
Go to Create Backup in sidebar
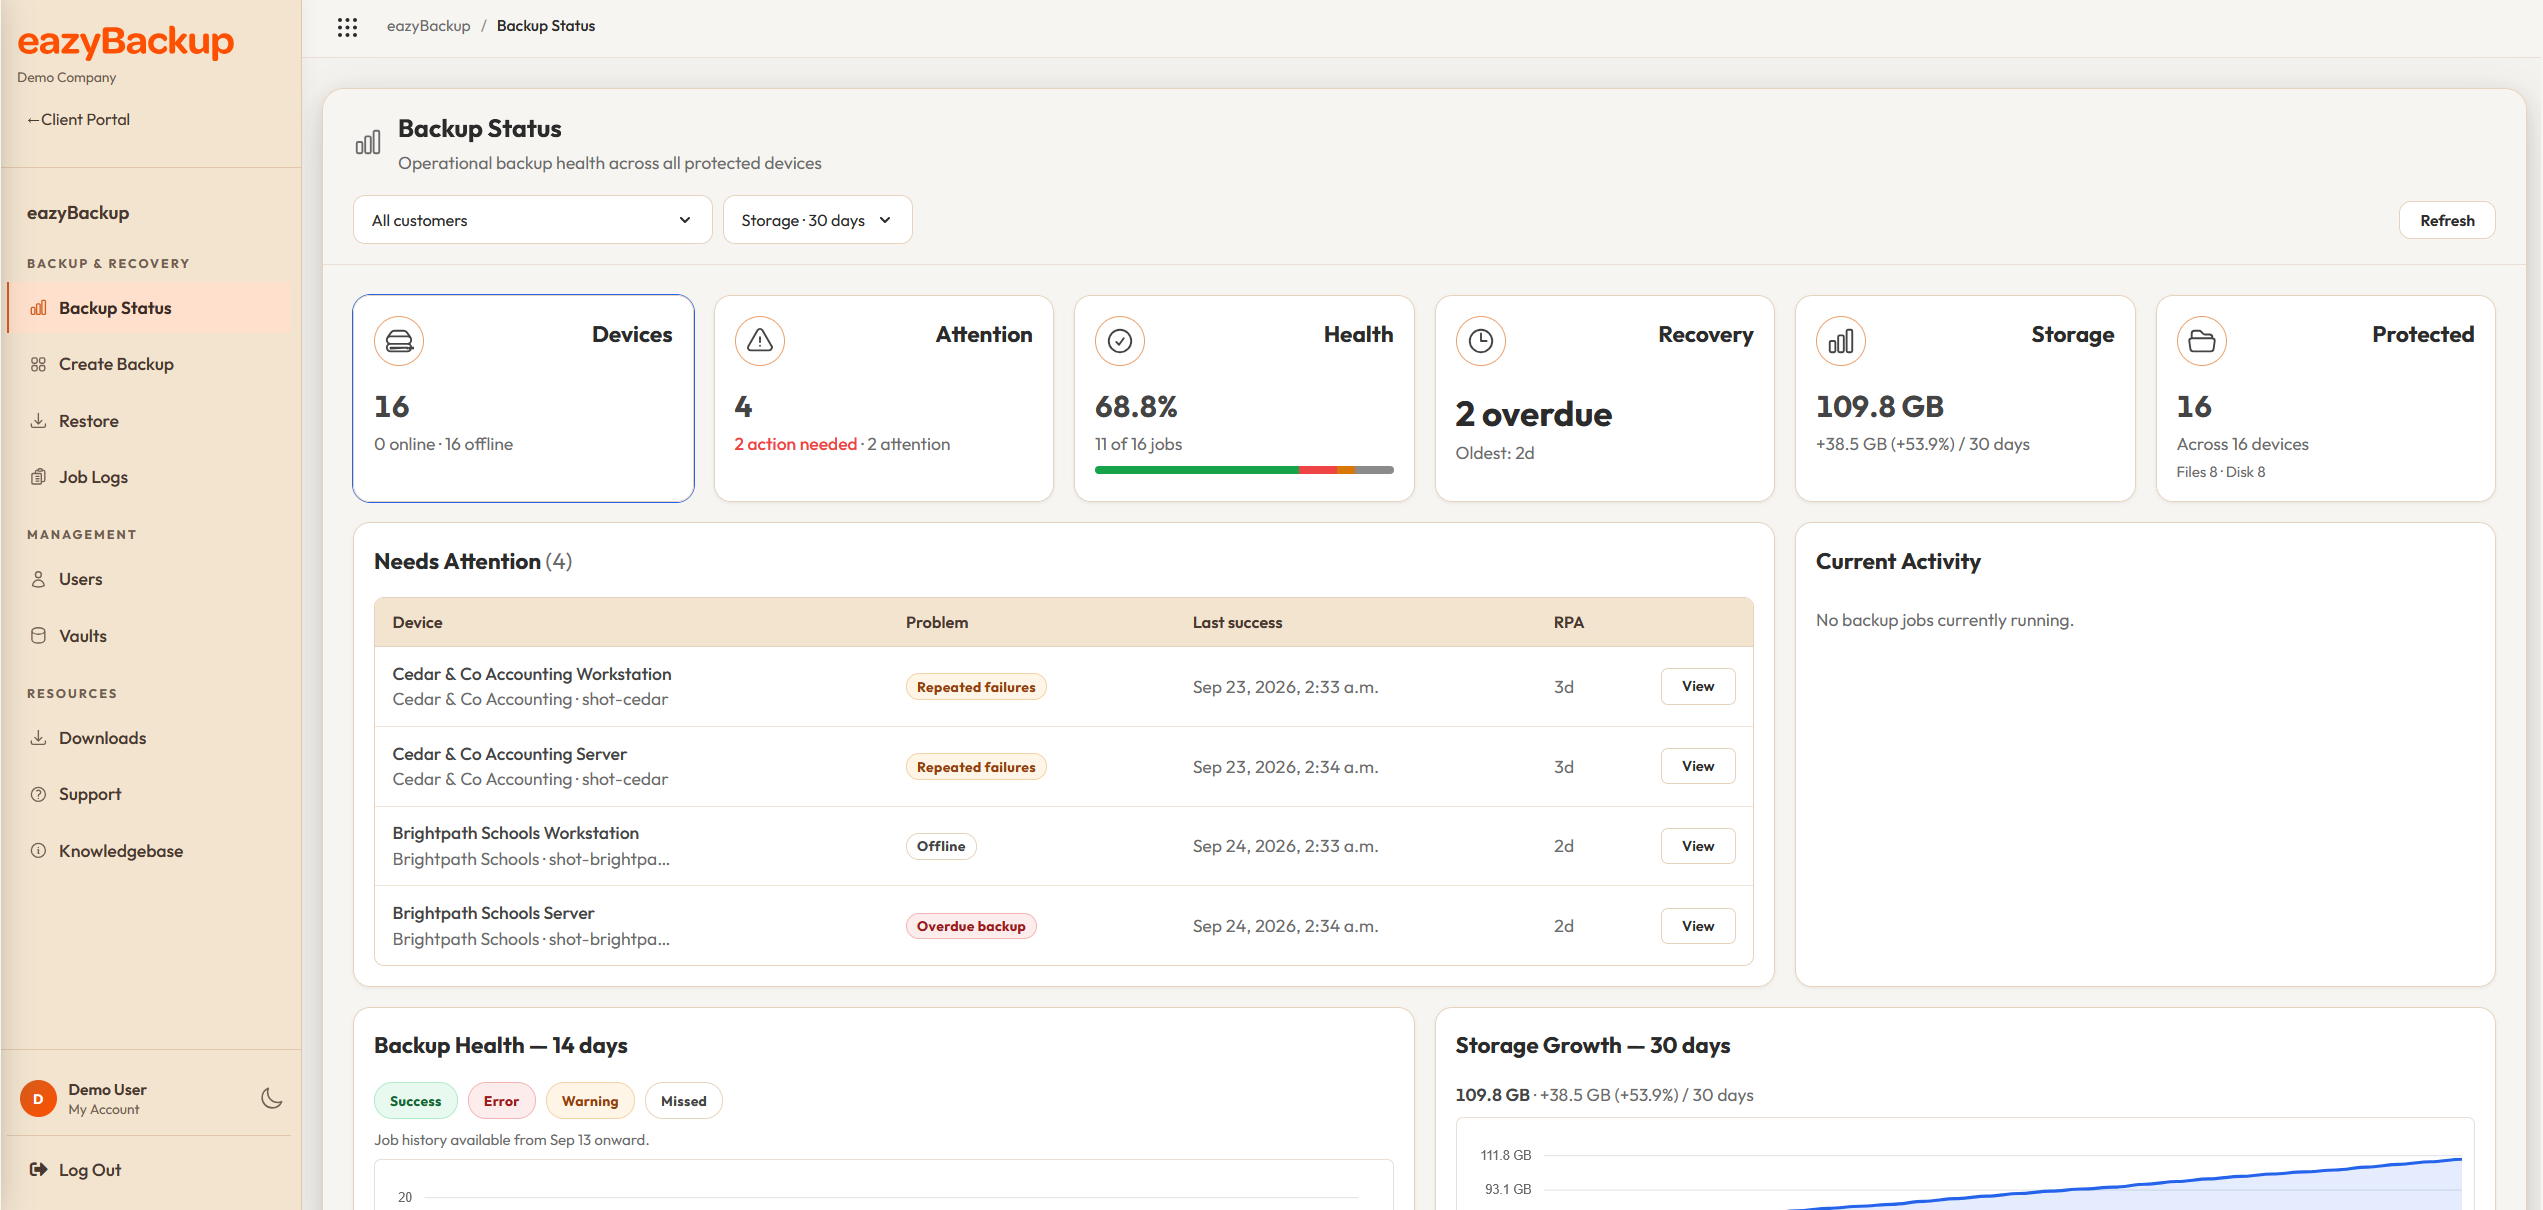[x=149, y=364]
